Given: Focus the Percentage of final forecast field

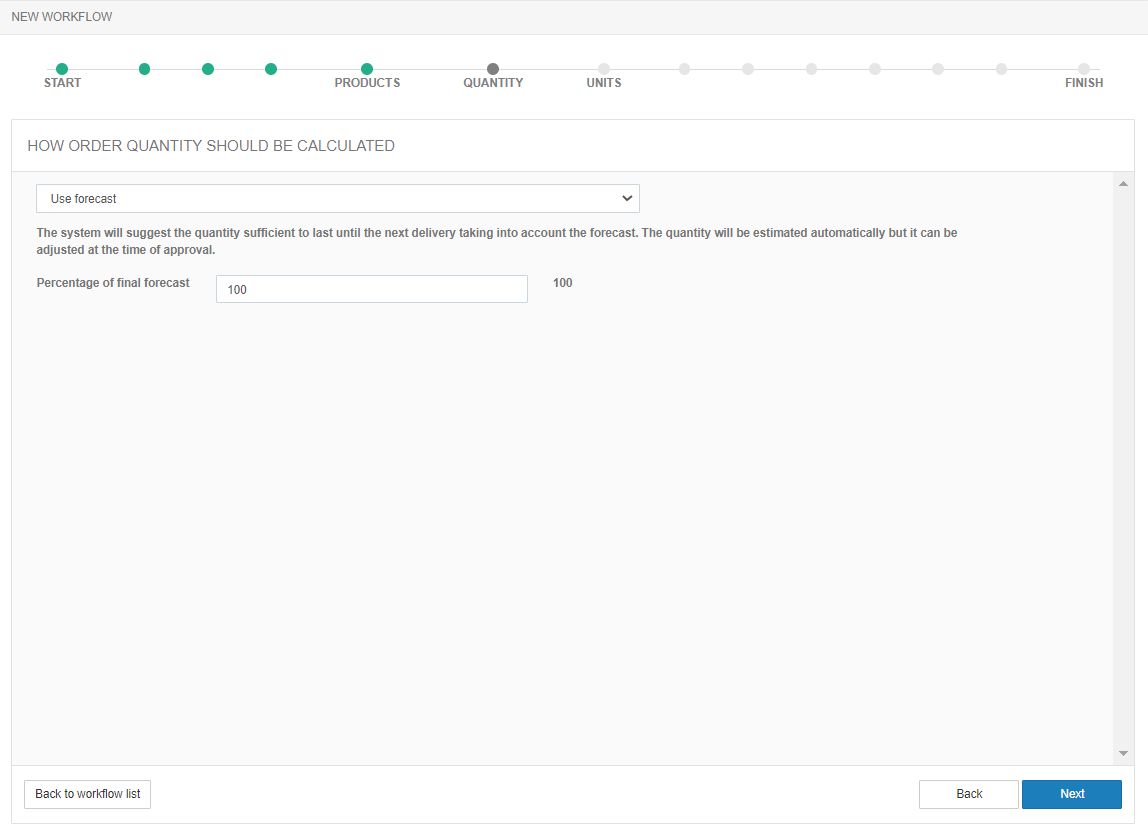Looking at the screenshot, I should point(371,289).
